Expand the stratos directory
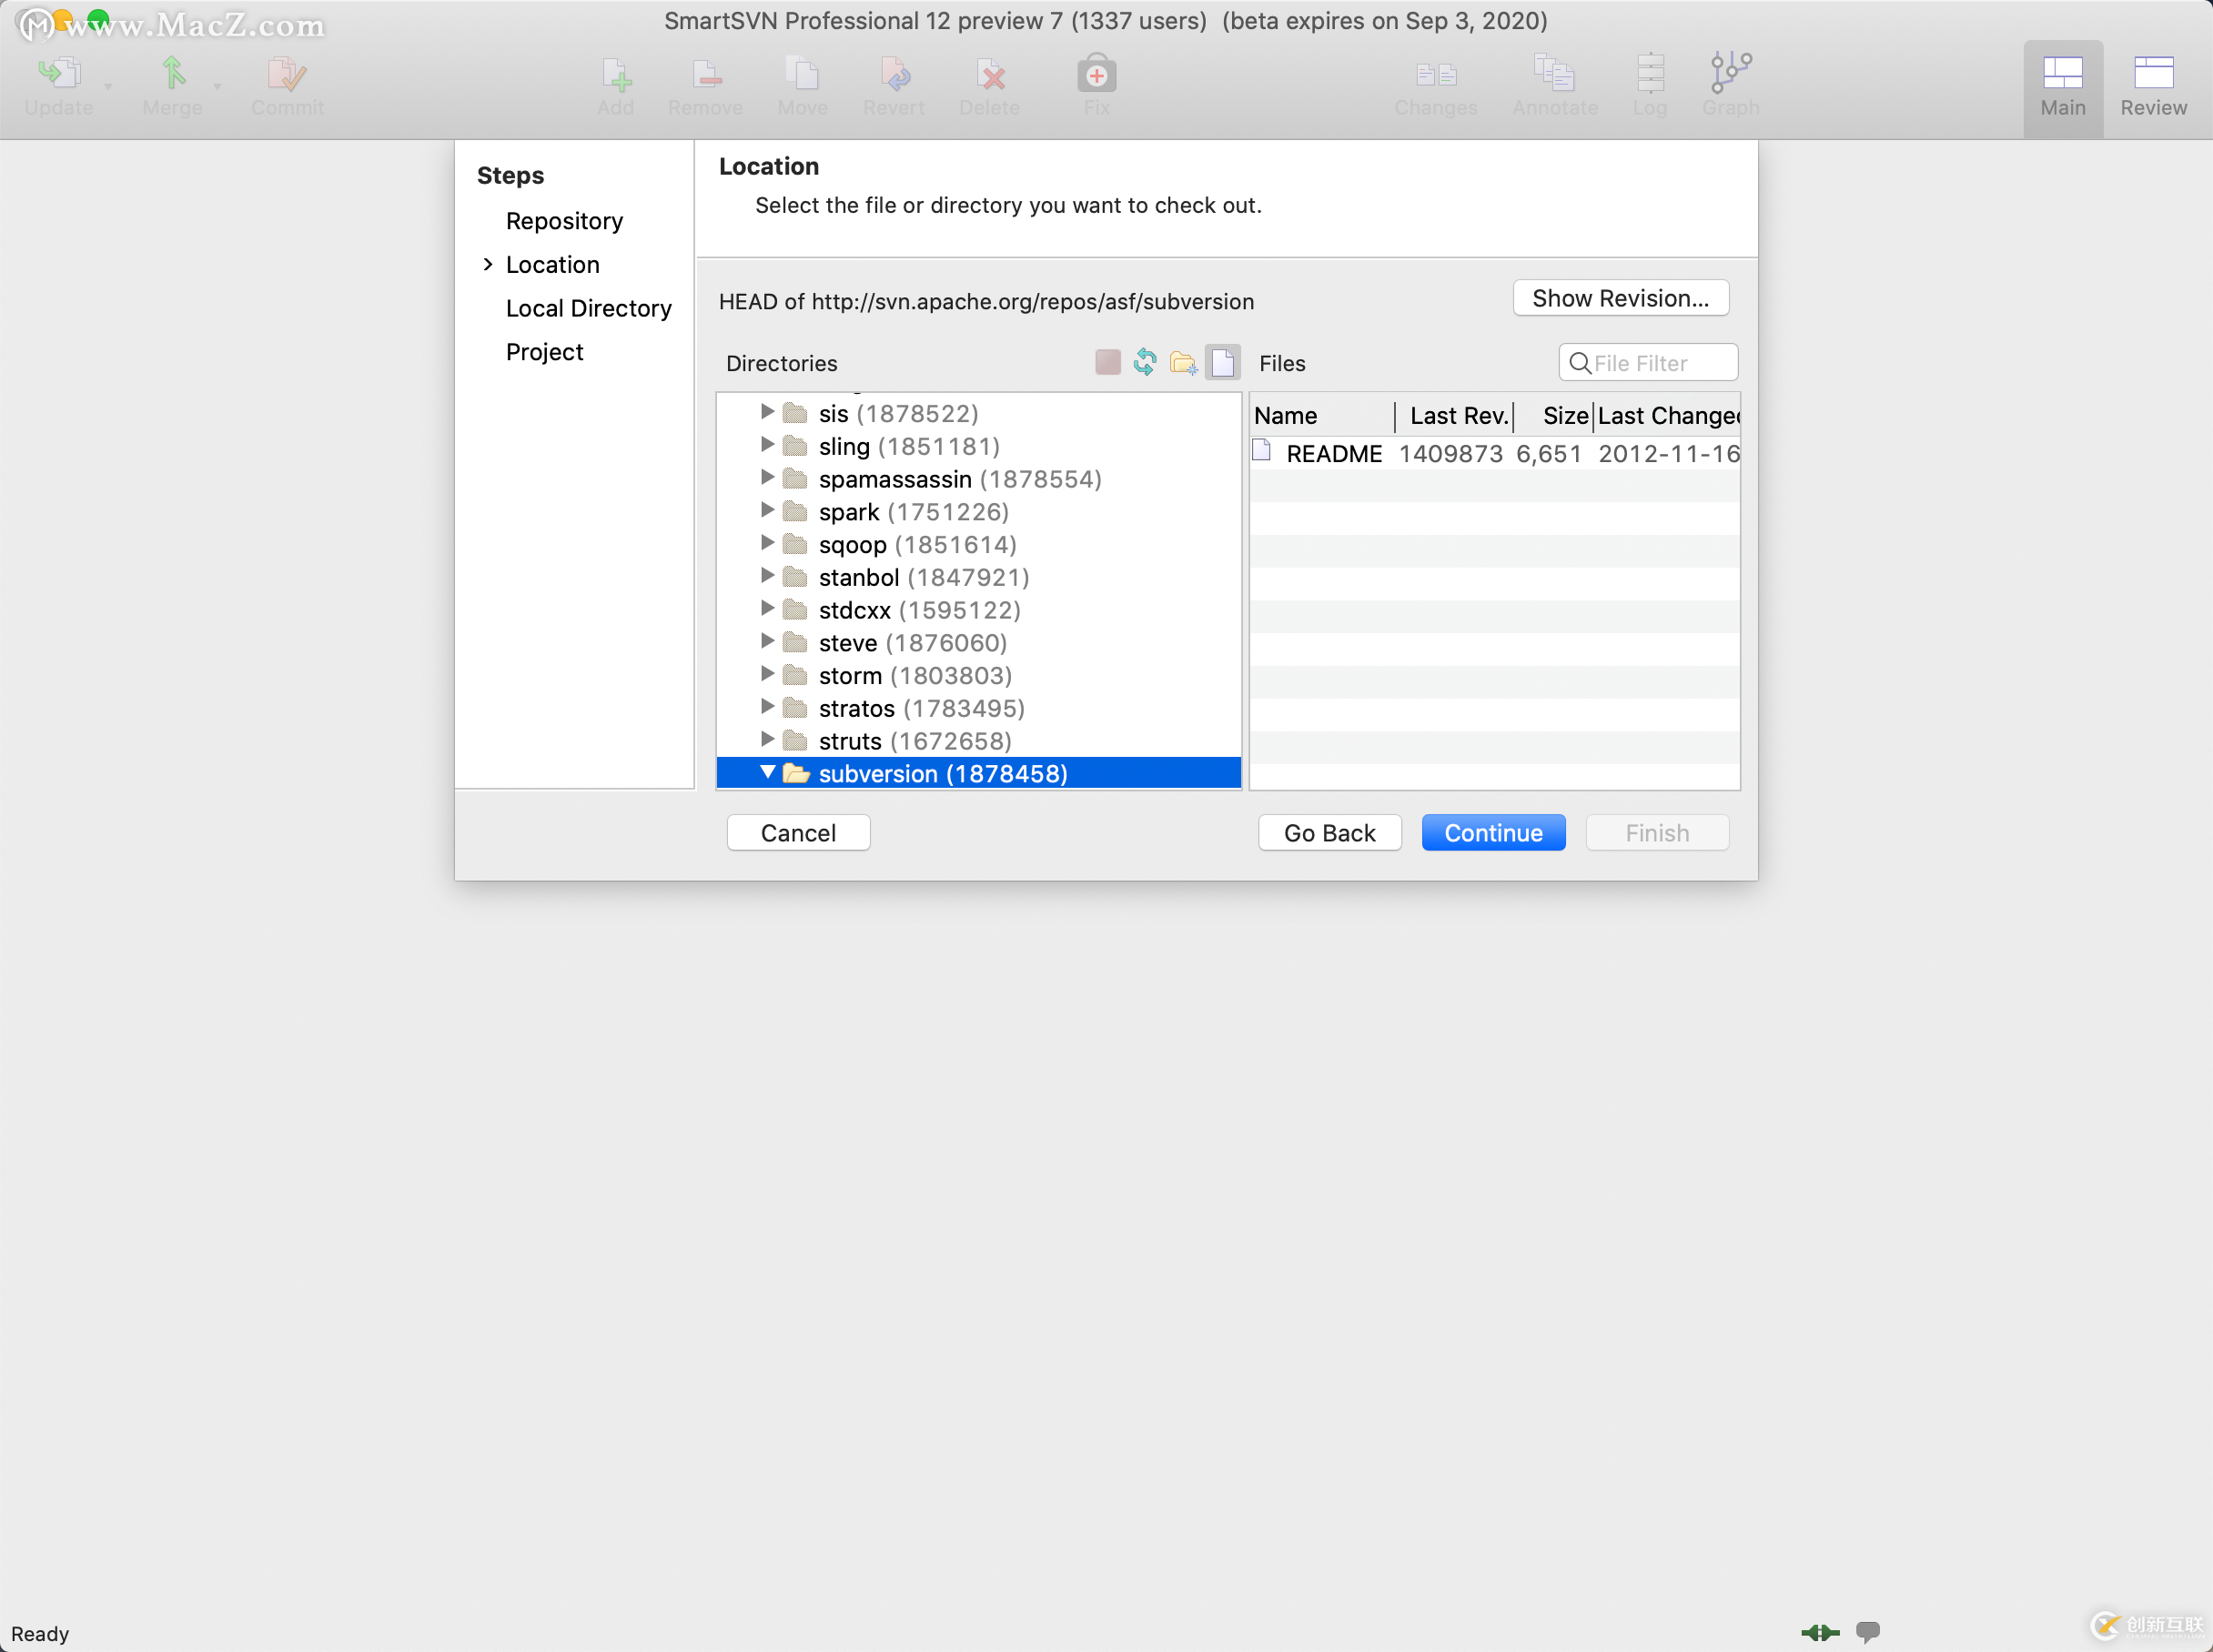 [767, 707]
